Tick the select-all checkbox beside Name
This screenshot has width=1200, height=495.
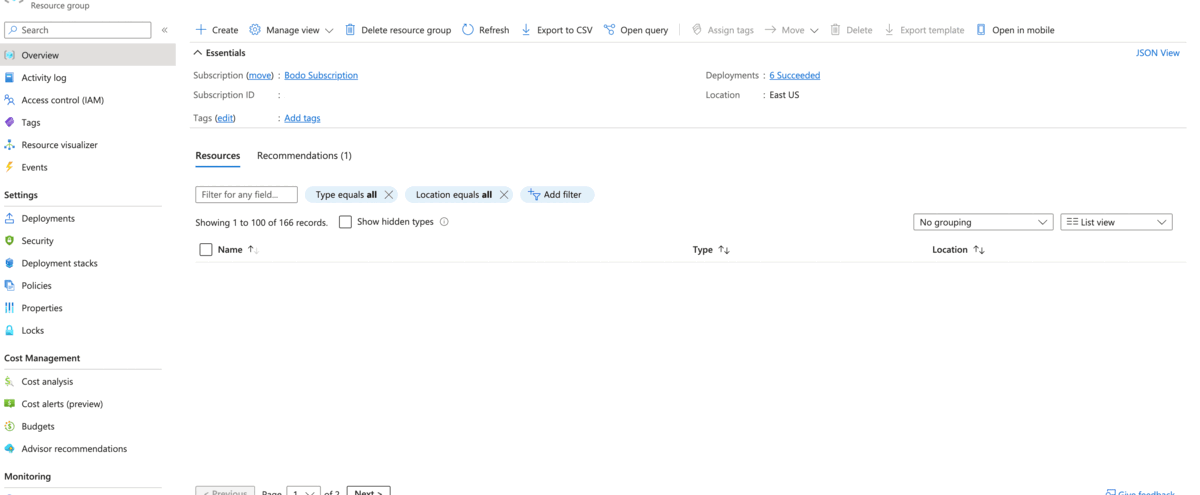(206, 250)
